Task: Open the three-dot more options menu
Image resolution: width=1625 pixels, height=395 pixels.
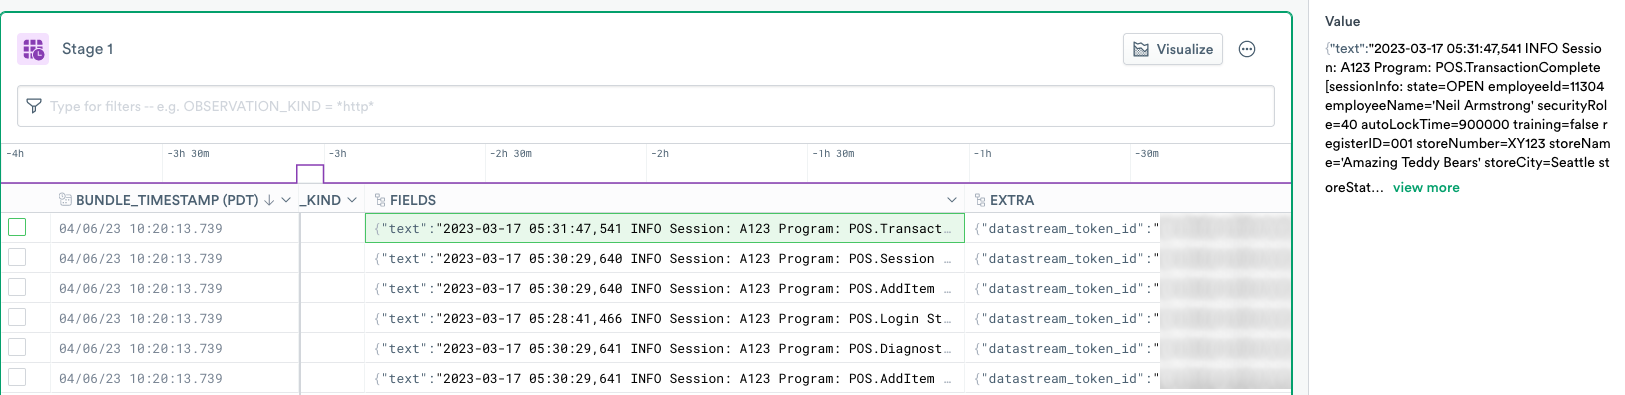Action: [x=1247, y=49]
